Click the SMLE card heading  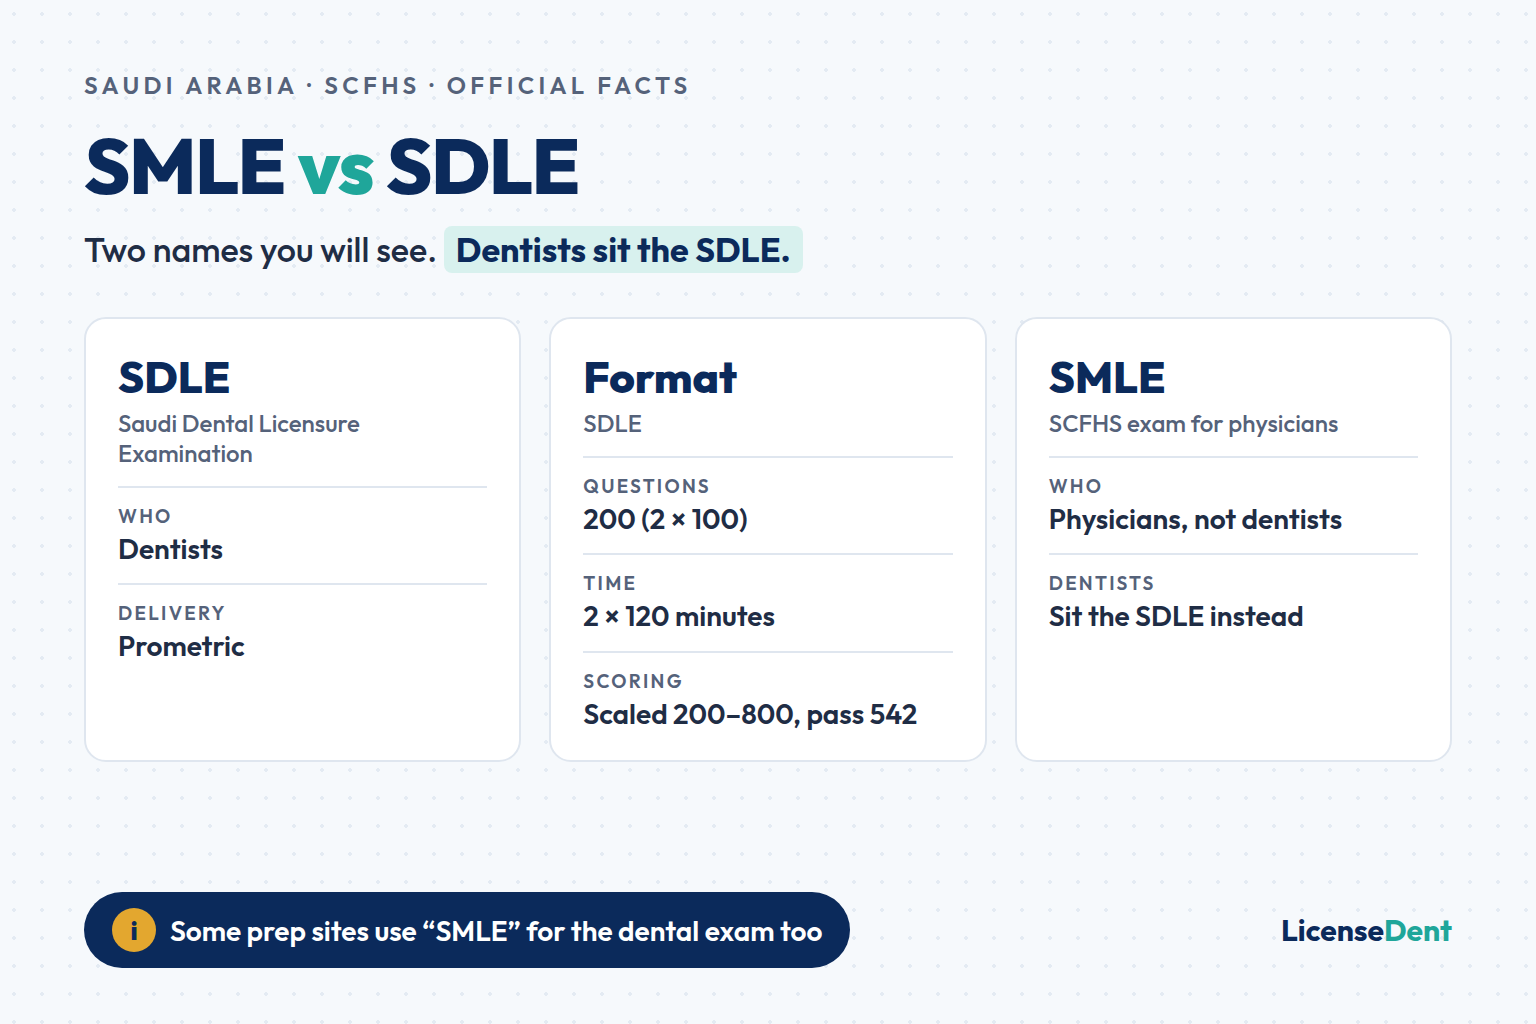[x=1107, y=378]
